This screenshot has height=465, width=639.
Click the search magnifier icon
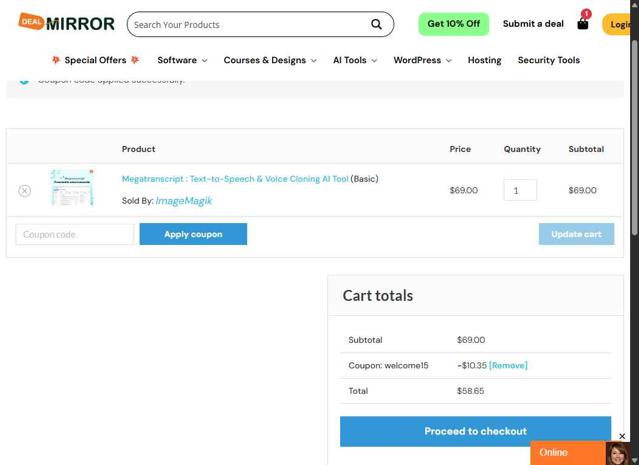pyautogui.click(x=376, y=24)
